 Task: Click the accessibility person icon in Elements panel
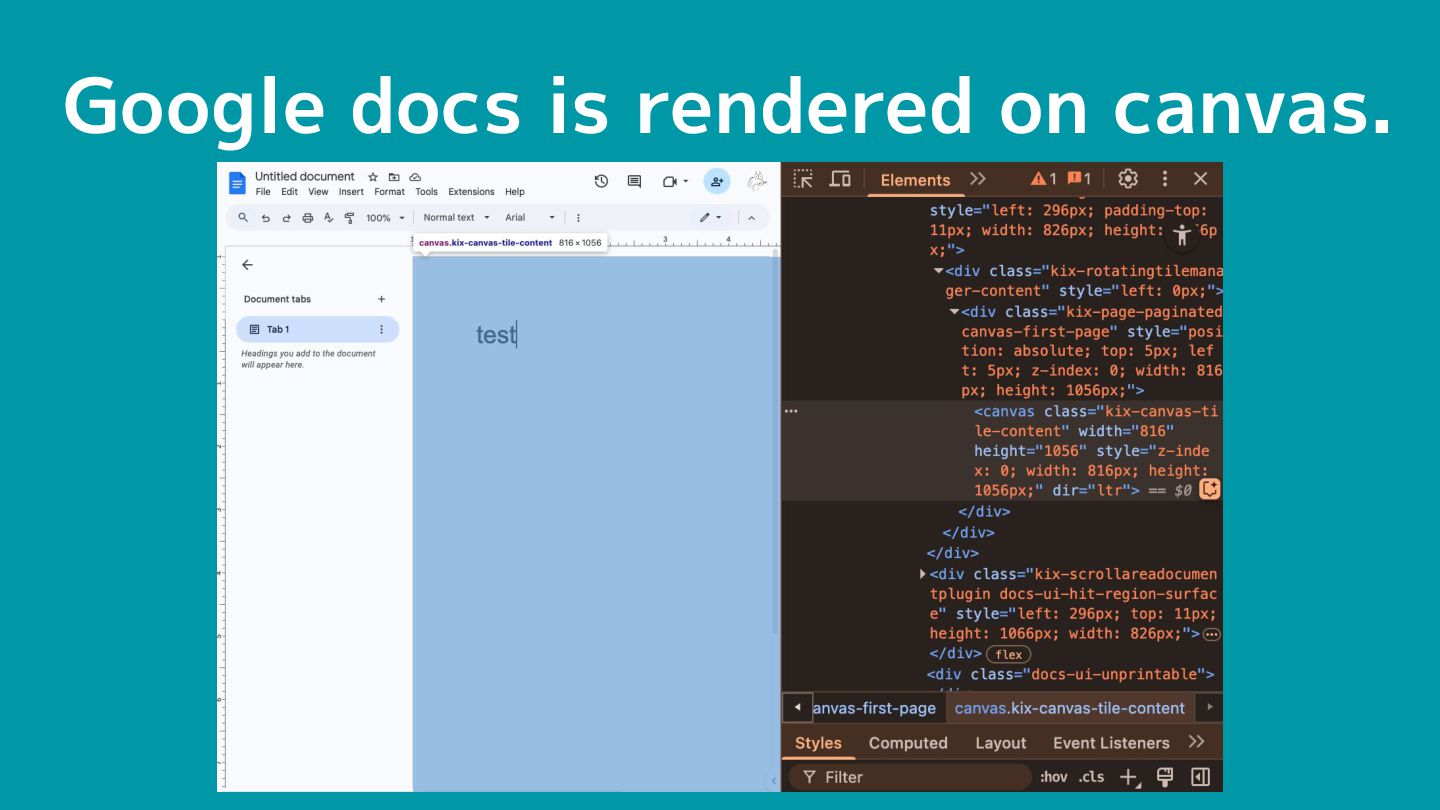(x=1183, y=235)
